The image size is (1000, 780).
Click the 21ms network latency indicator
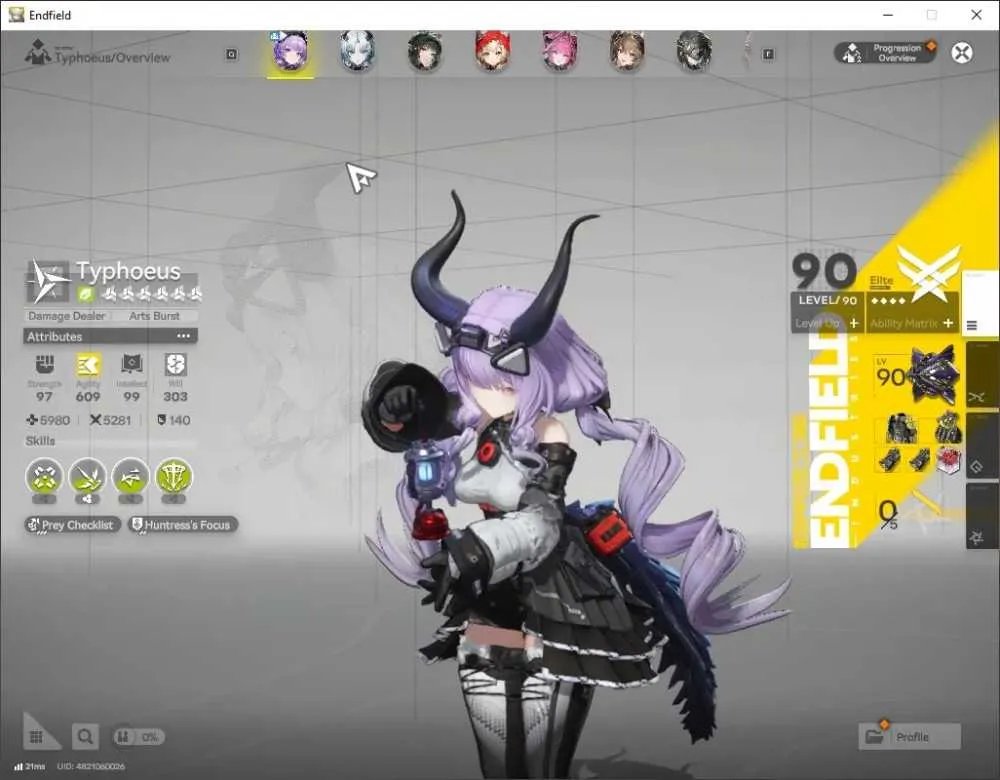[29, 766]
